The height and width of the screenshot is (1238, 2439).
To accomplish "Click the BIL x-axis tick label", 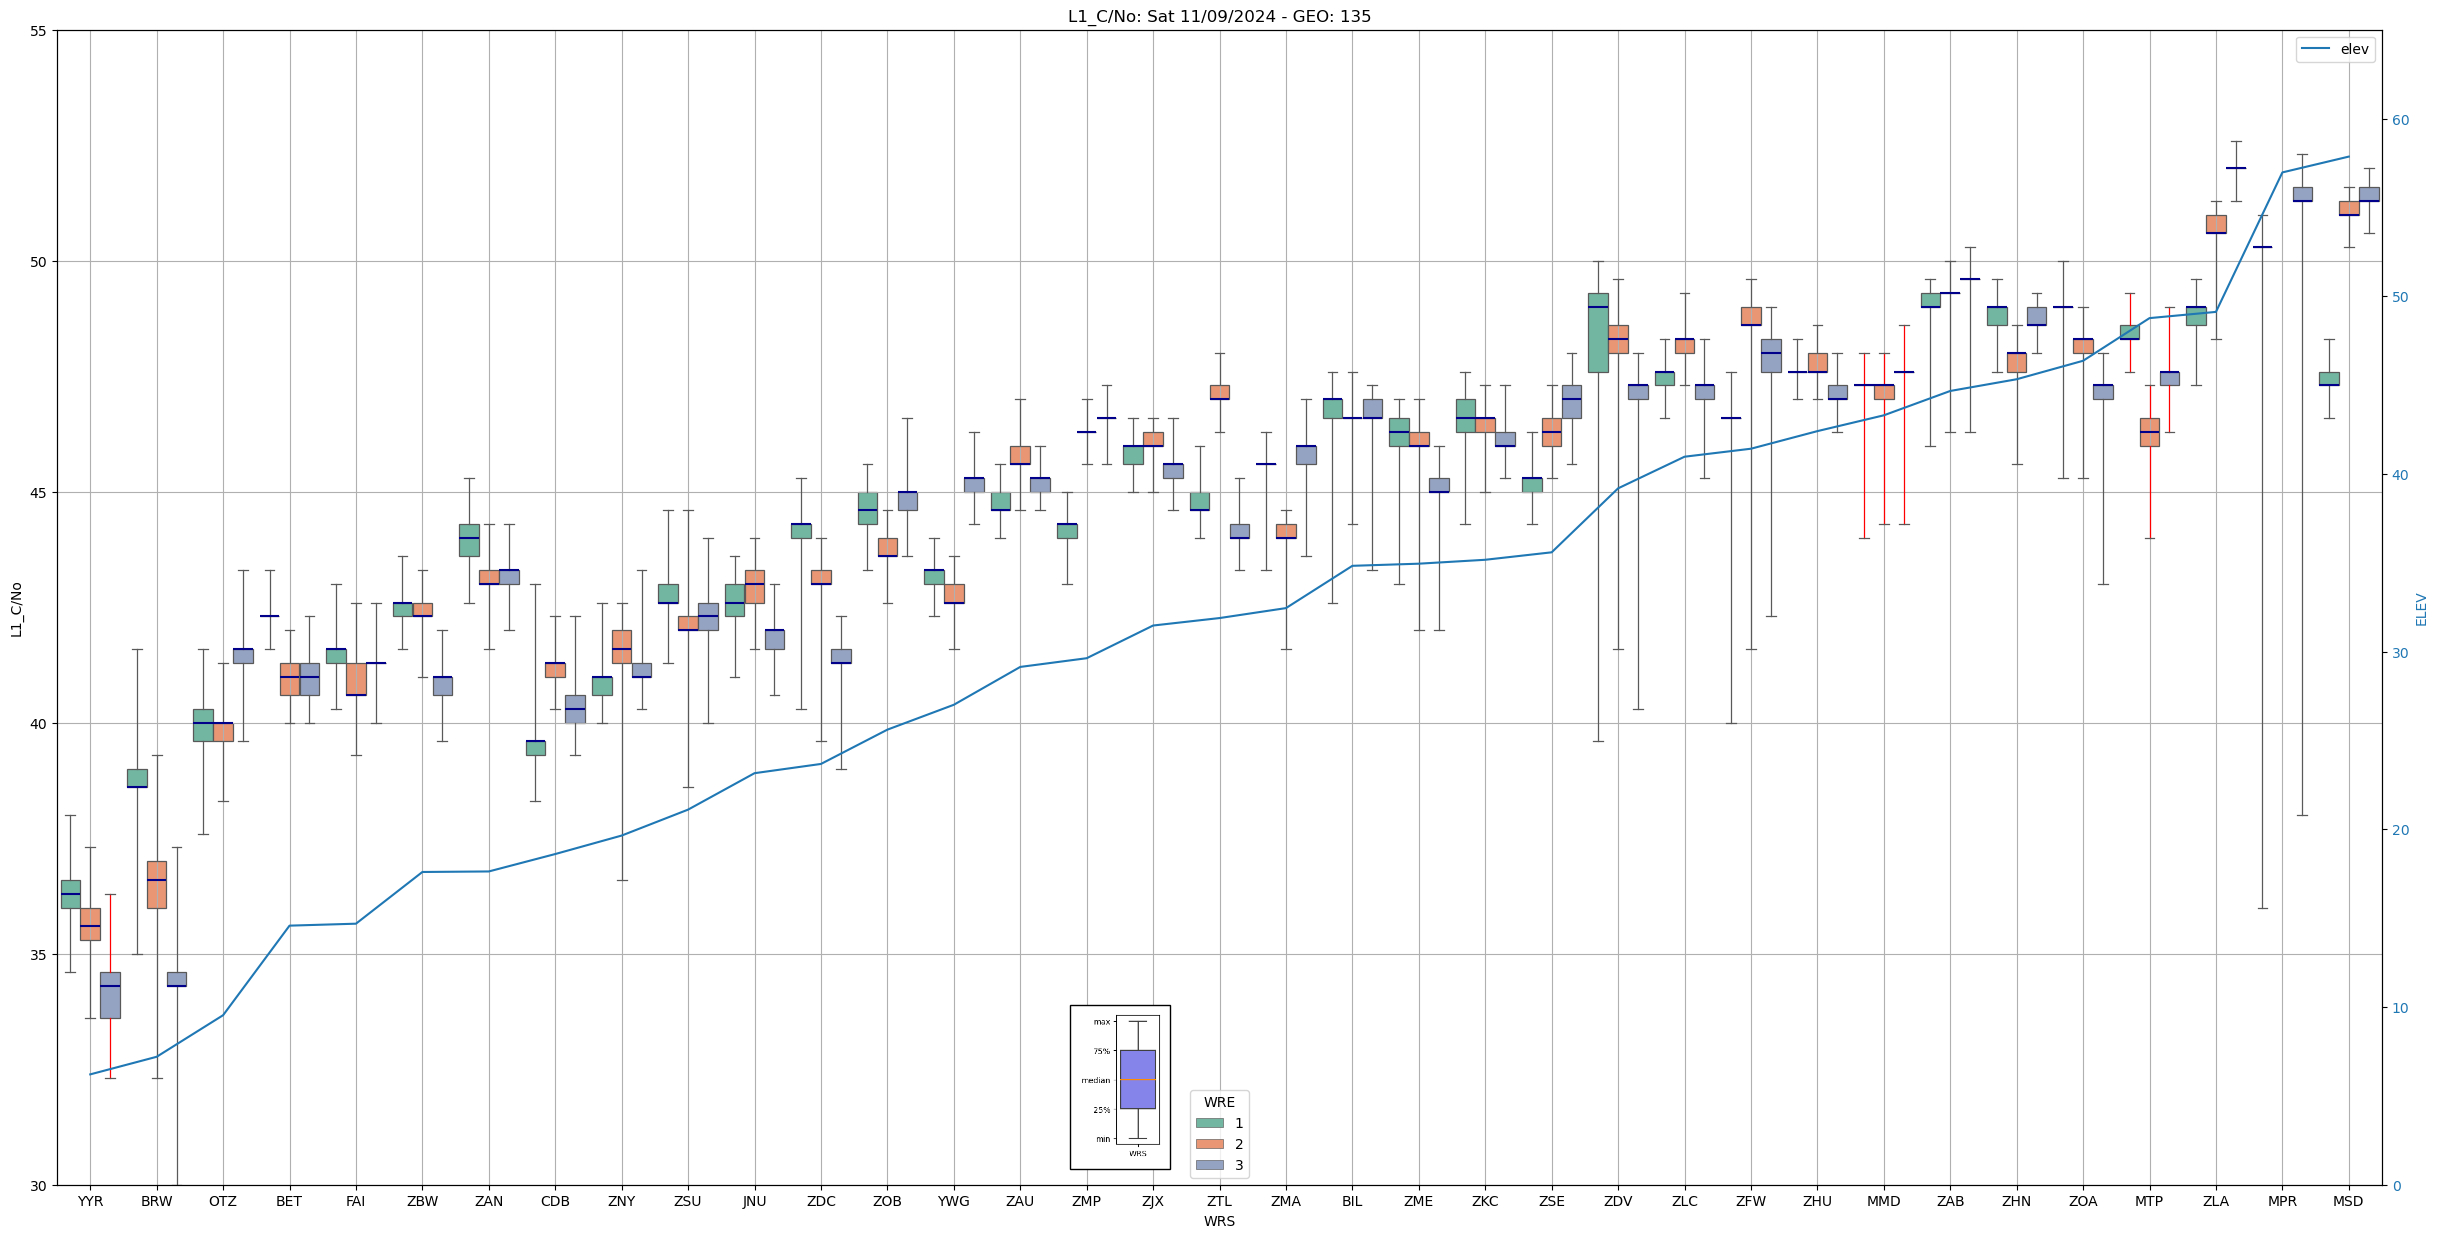I will point(1352,1201).
